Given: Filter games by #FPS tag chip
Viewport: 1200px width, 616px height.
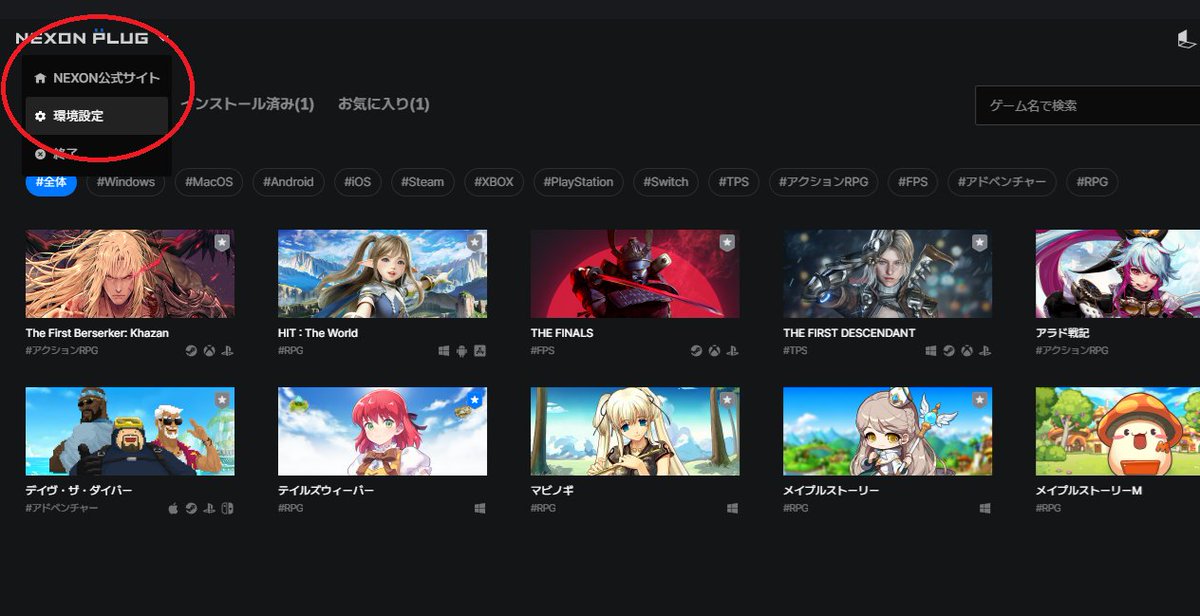Looking at the screenshot, I should (x=913, y=182).
